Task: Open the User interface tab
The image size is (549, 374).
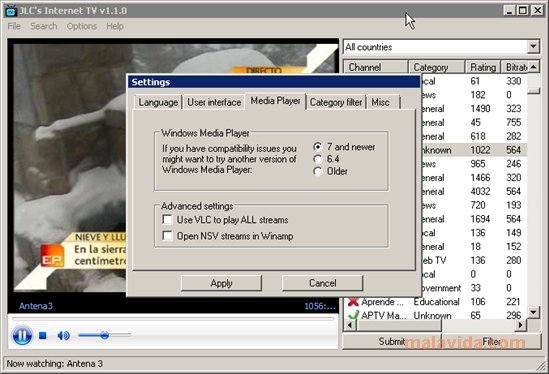Action: (x=214, y=102)
